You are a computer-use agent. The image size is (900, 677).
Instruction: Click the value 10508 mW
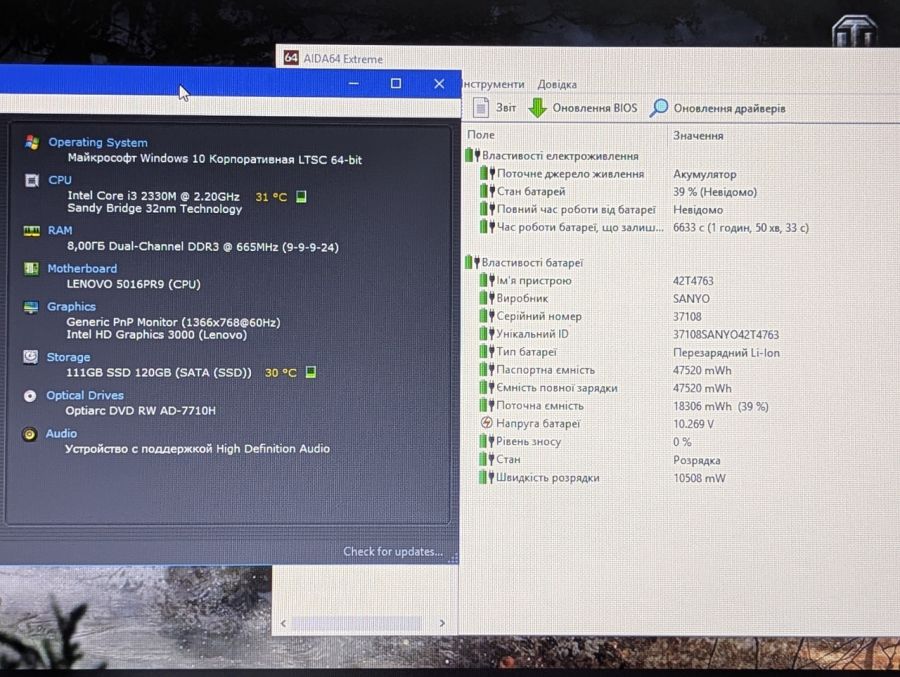(699, 478)
